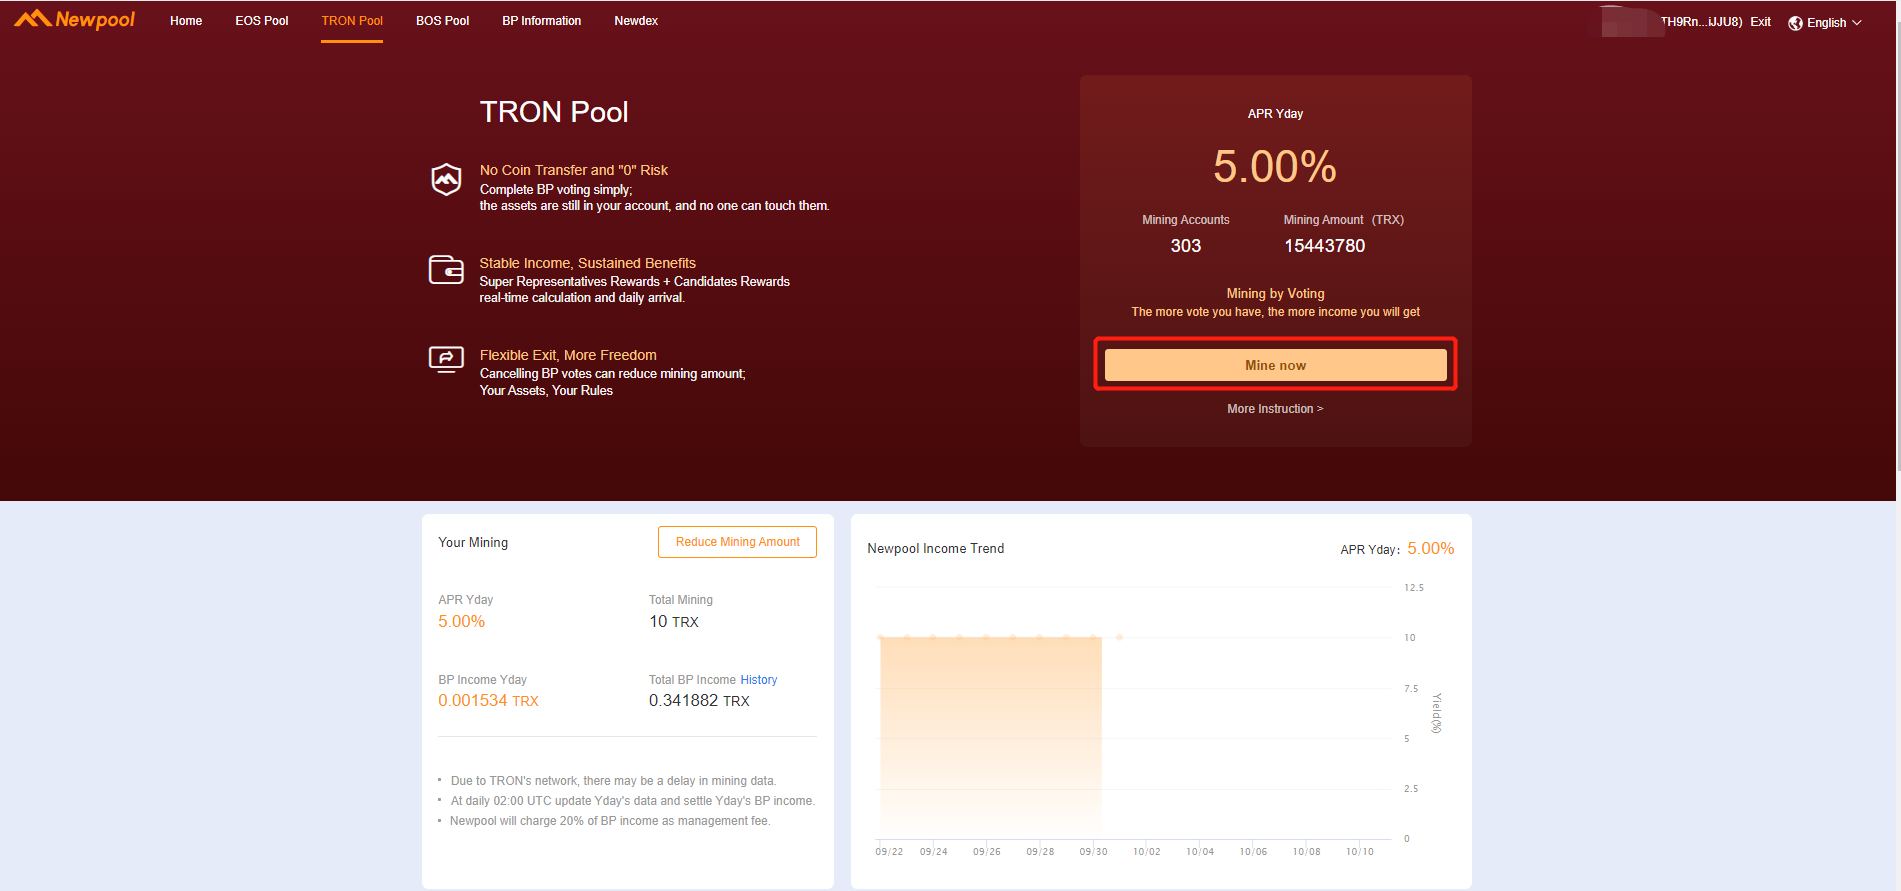Click the 10/10 date on chart axis
This screenshot has height=891, width=1901.
coord(1359,852)
